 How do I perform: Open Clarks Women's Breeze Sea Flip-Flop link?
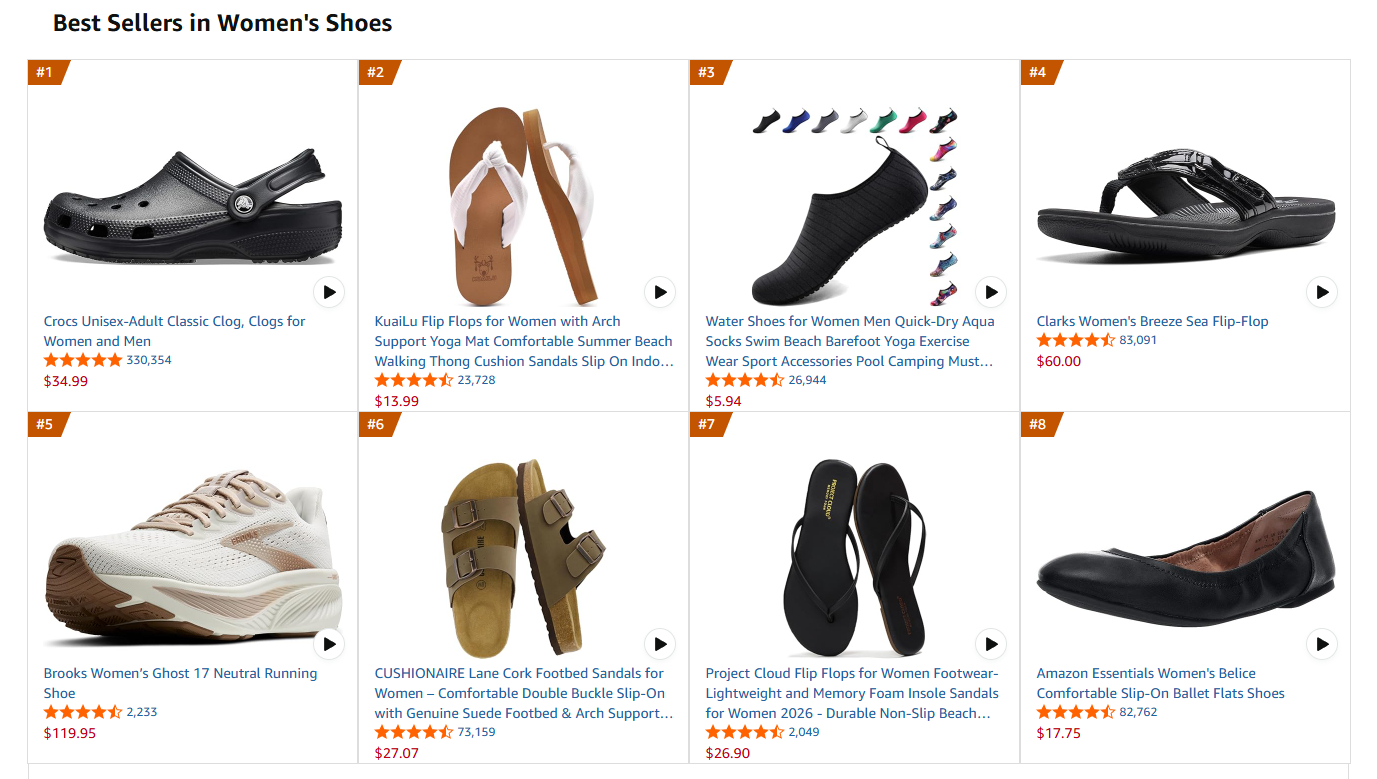point(1152,321)
